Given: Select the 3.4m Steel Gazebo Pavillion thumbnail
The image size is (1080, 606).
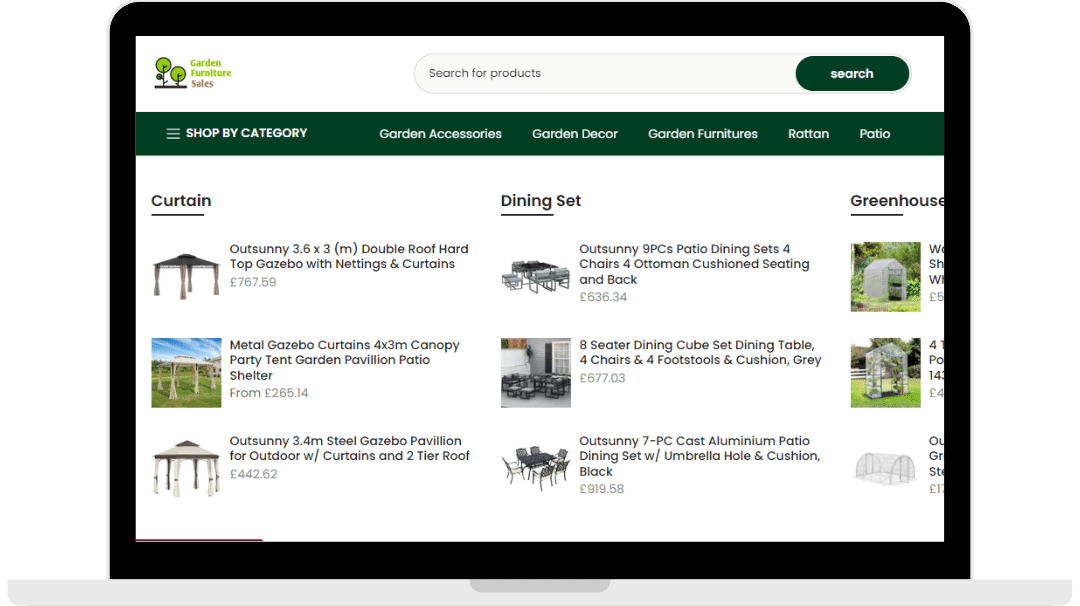Looking at the screenshot, I should (186, 467).
